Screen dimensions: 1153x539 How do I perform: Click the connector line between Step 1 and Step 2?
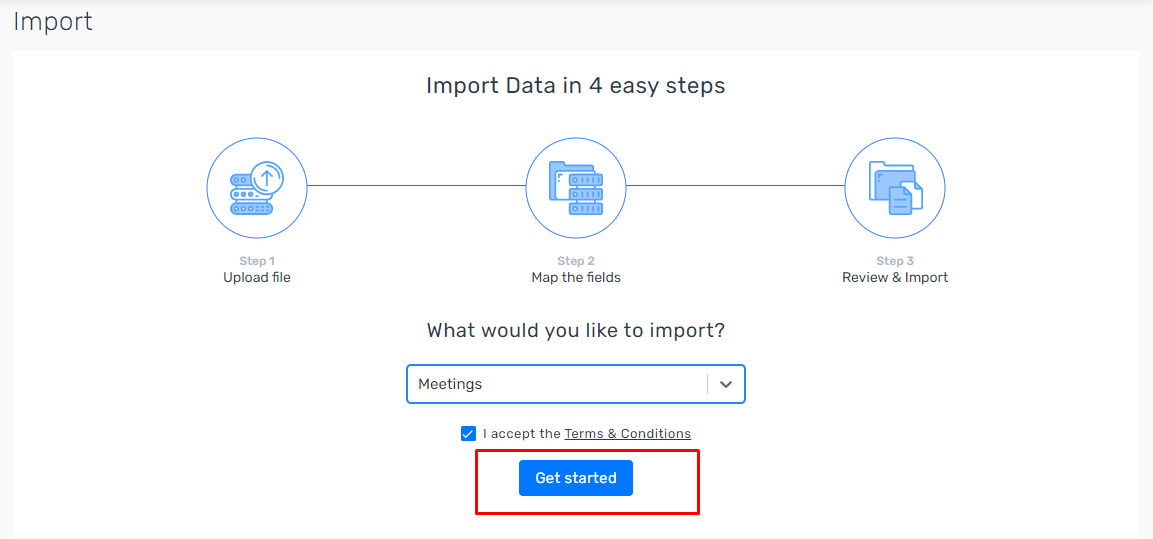(416, 185)
